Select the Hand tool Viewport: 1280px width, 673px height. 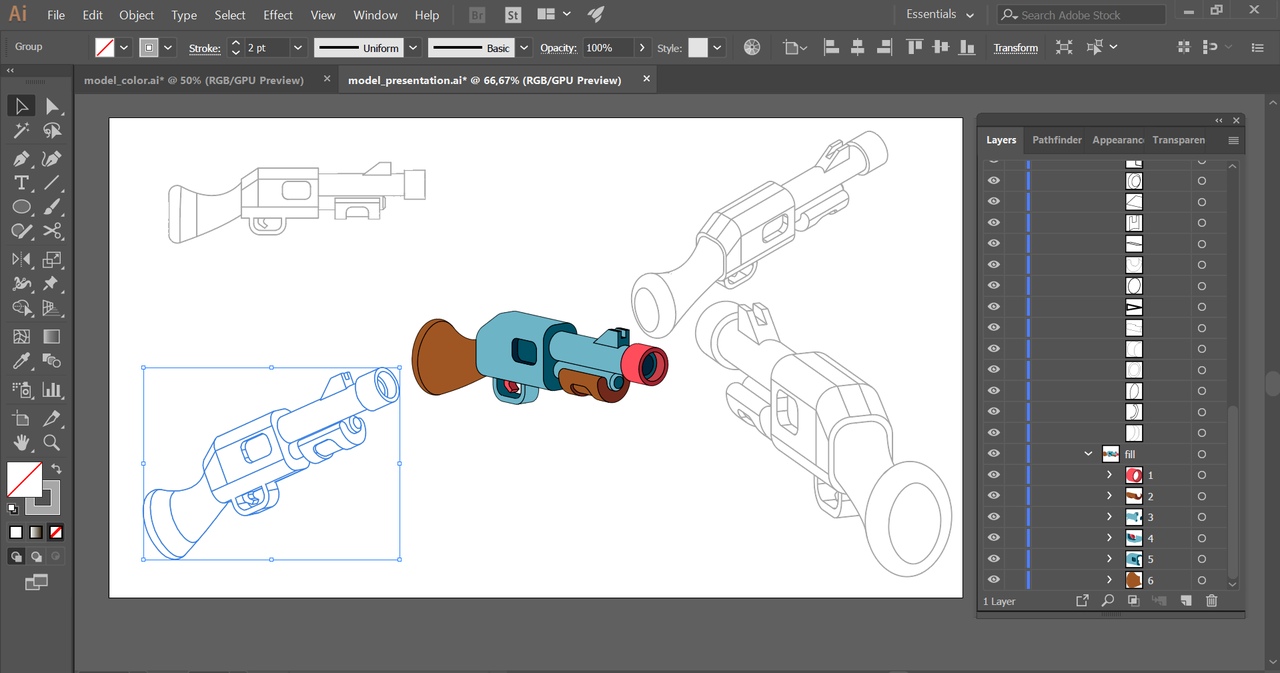pyautogui.click(x=21, y=442)
